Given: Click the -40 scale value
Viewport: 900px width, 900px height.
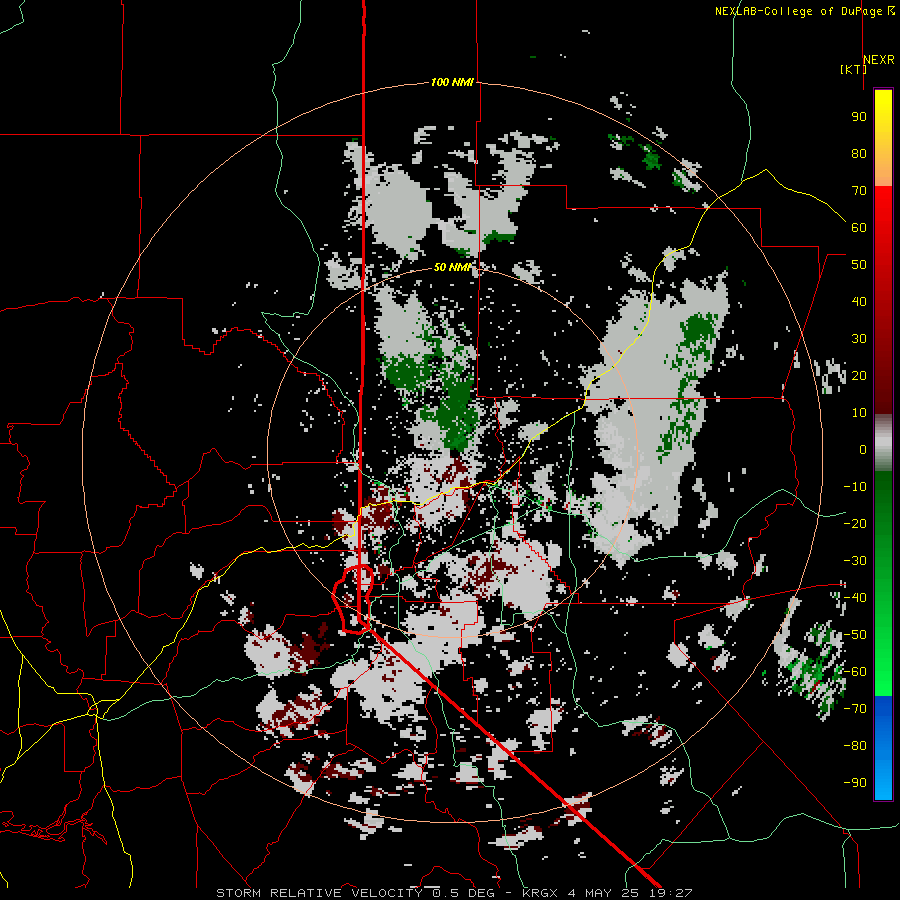Looking at the screenshot, I should [x=855, y=598].
